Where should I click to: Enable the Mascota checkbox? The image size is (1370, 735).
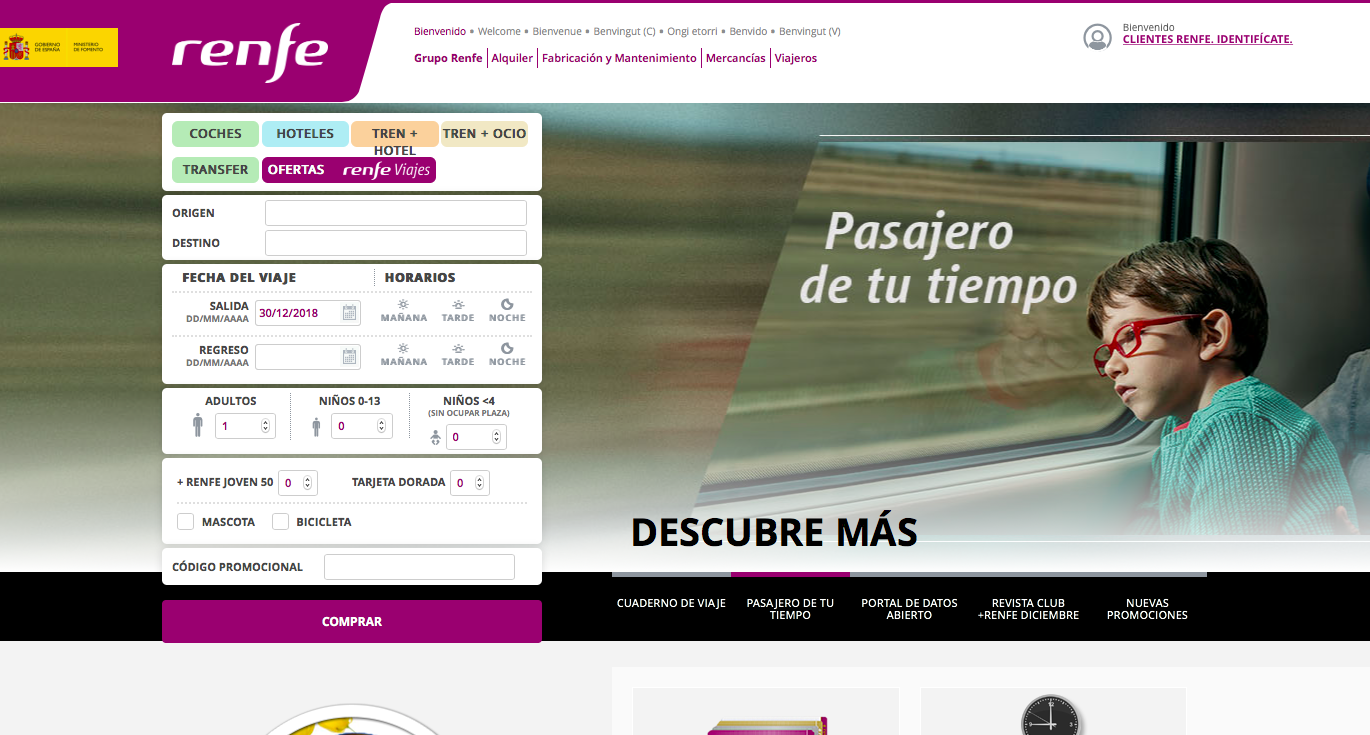click(x=186, y=522)
